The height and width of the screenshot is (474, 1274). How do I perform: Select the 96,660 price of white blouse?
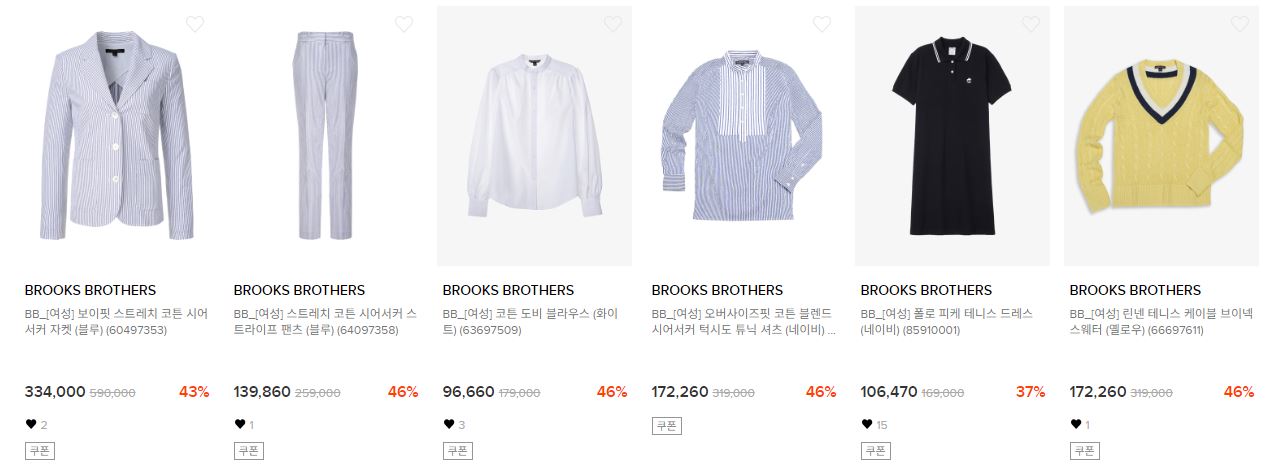(468, 392)
